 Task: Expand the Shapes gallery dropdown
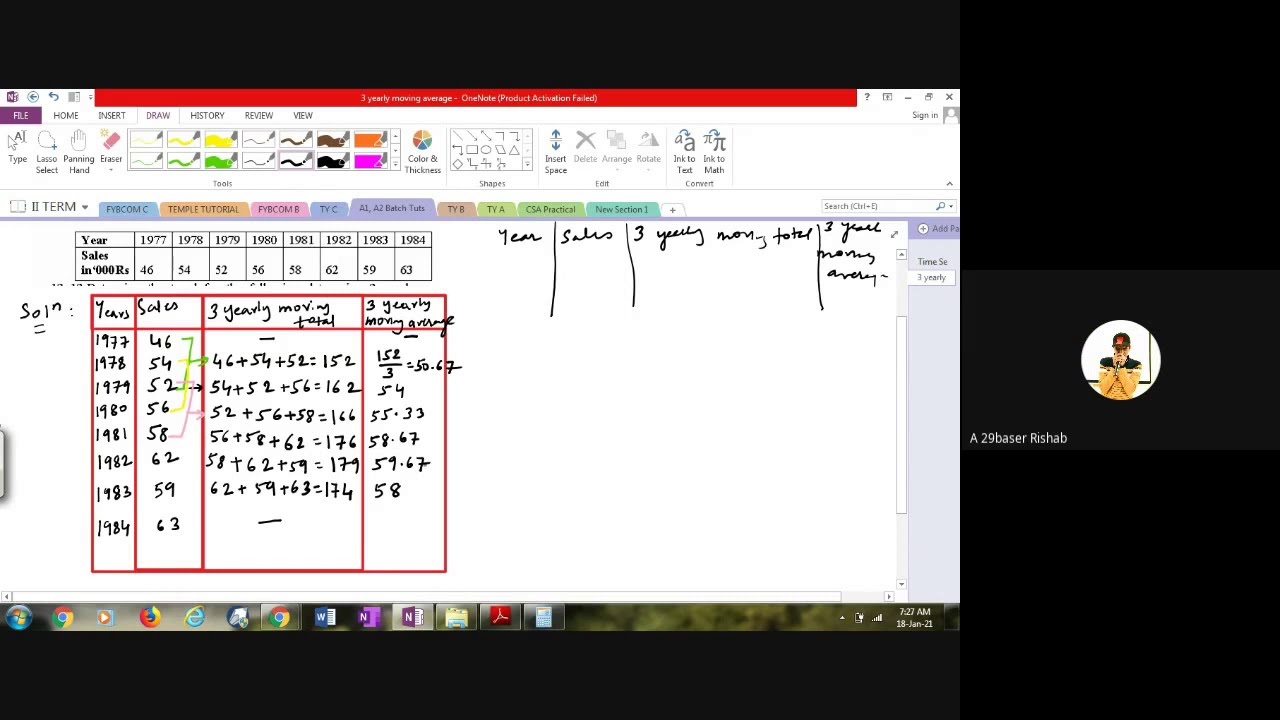pyautogui.click(x=528, y=165)
